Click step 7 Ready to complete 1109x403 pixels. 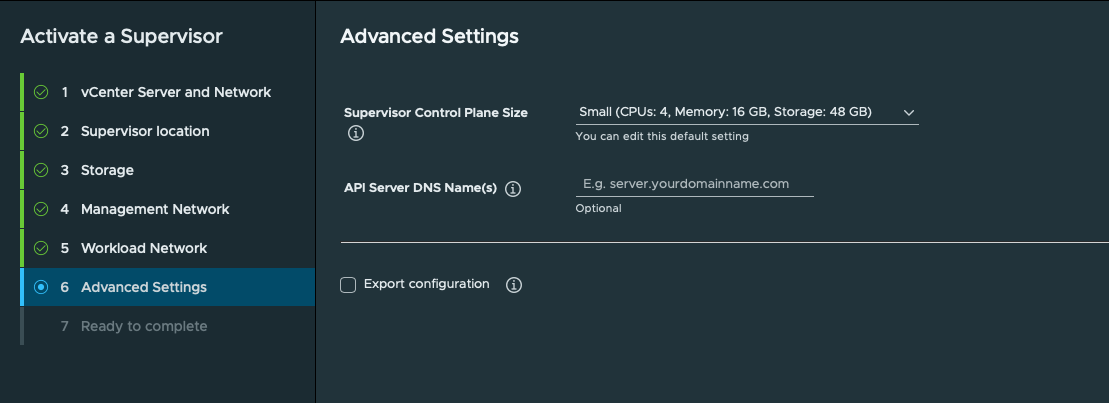click(168, 326)
